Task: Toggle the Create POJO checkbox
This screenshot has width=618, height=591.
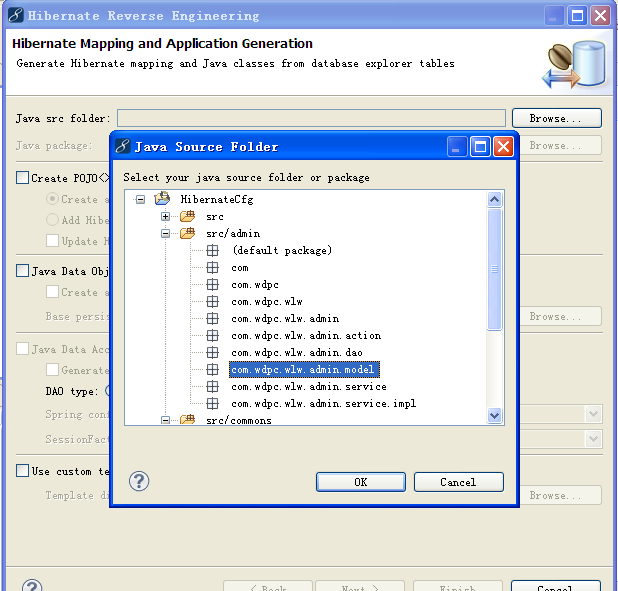Action: coord(22,177)
